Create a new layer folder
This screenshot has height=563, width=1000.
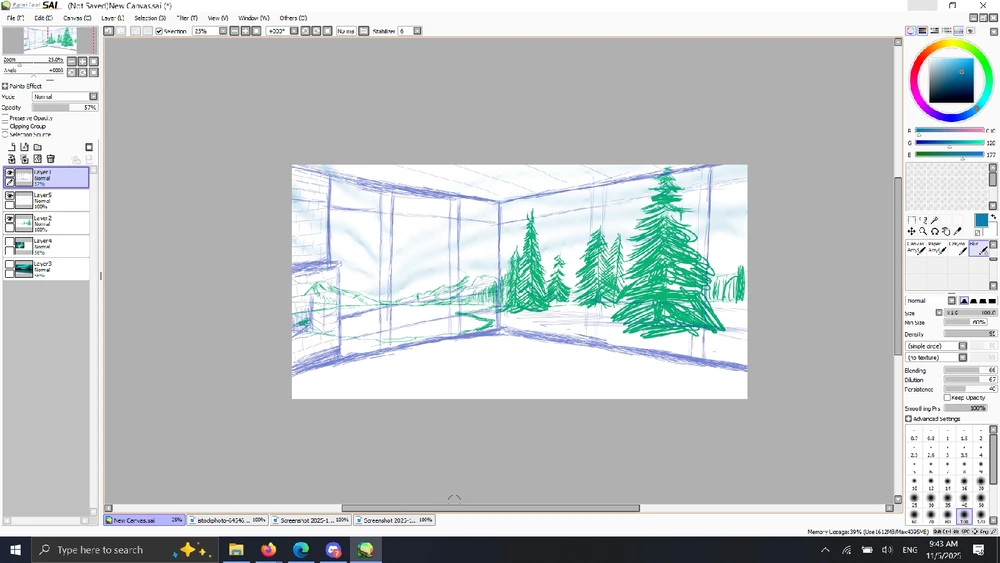38,147
